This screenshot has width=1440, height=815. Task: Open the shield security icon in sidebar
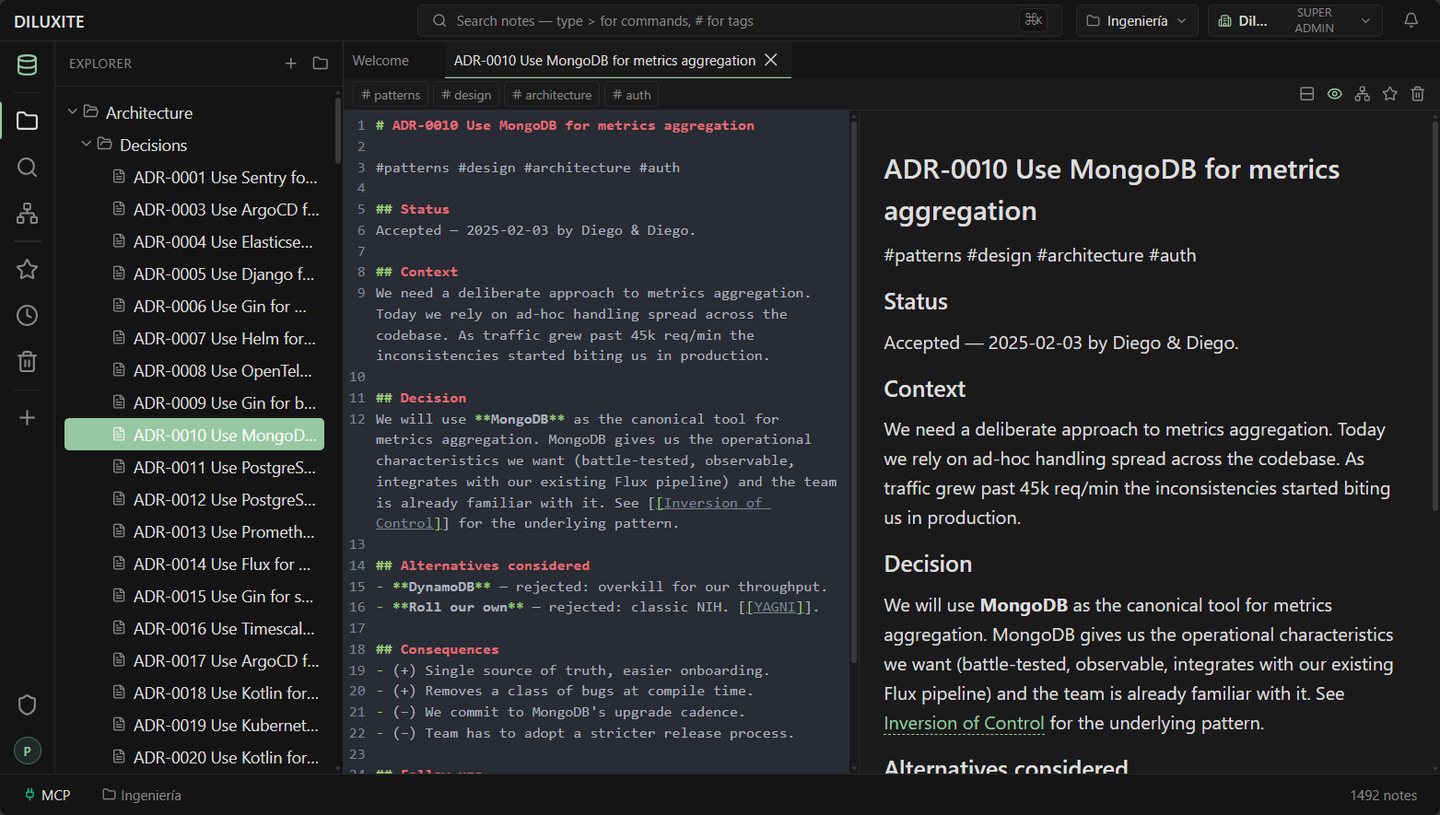point(27,705)
